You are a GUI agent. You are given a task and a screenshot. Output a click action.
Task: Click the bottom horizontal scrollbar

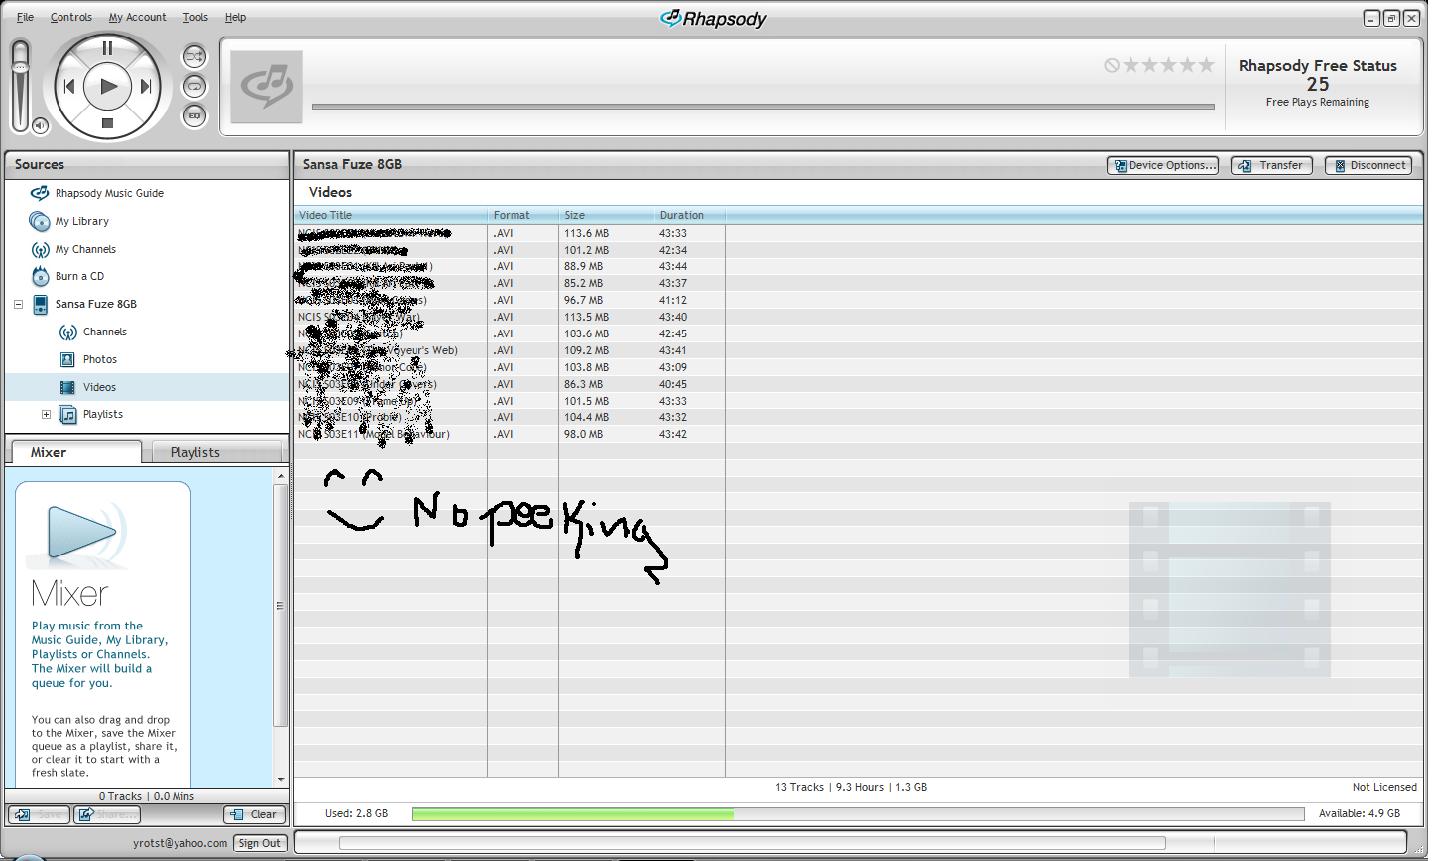coord(752,843)
